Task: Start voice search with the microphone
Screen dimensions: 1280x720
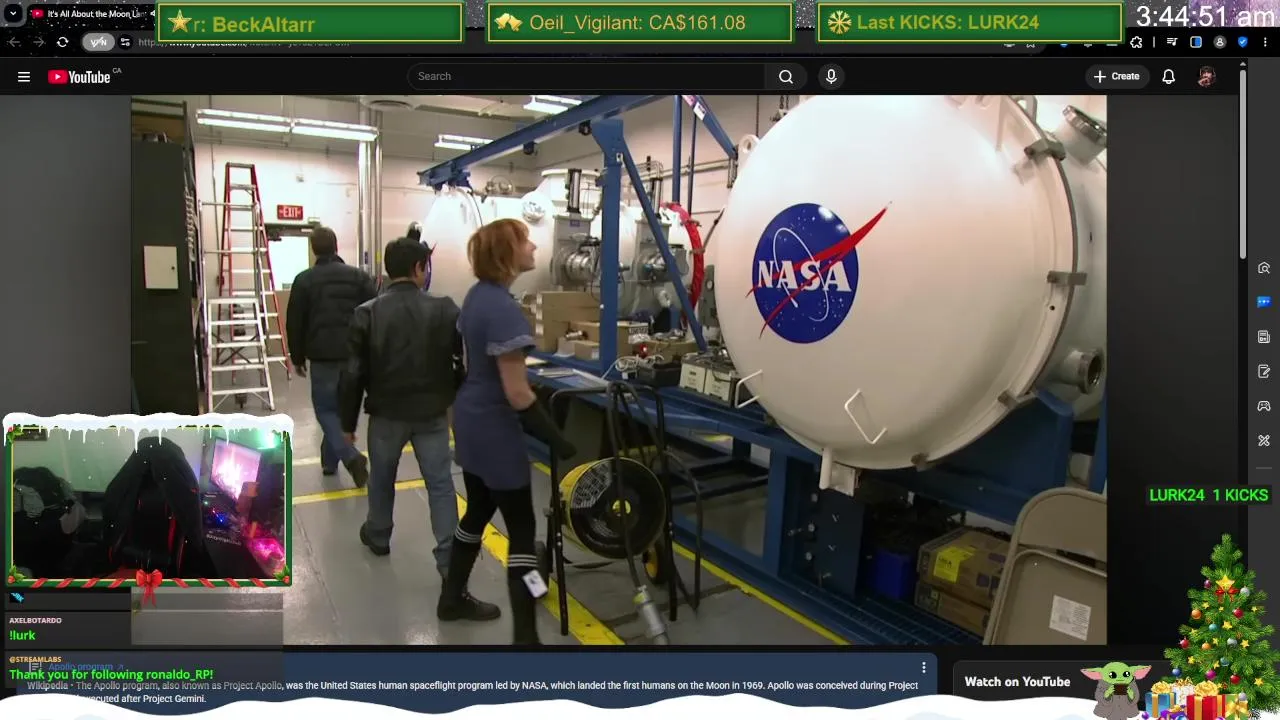Action: pyautogui.click(x=831, y=76)
